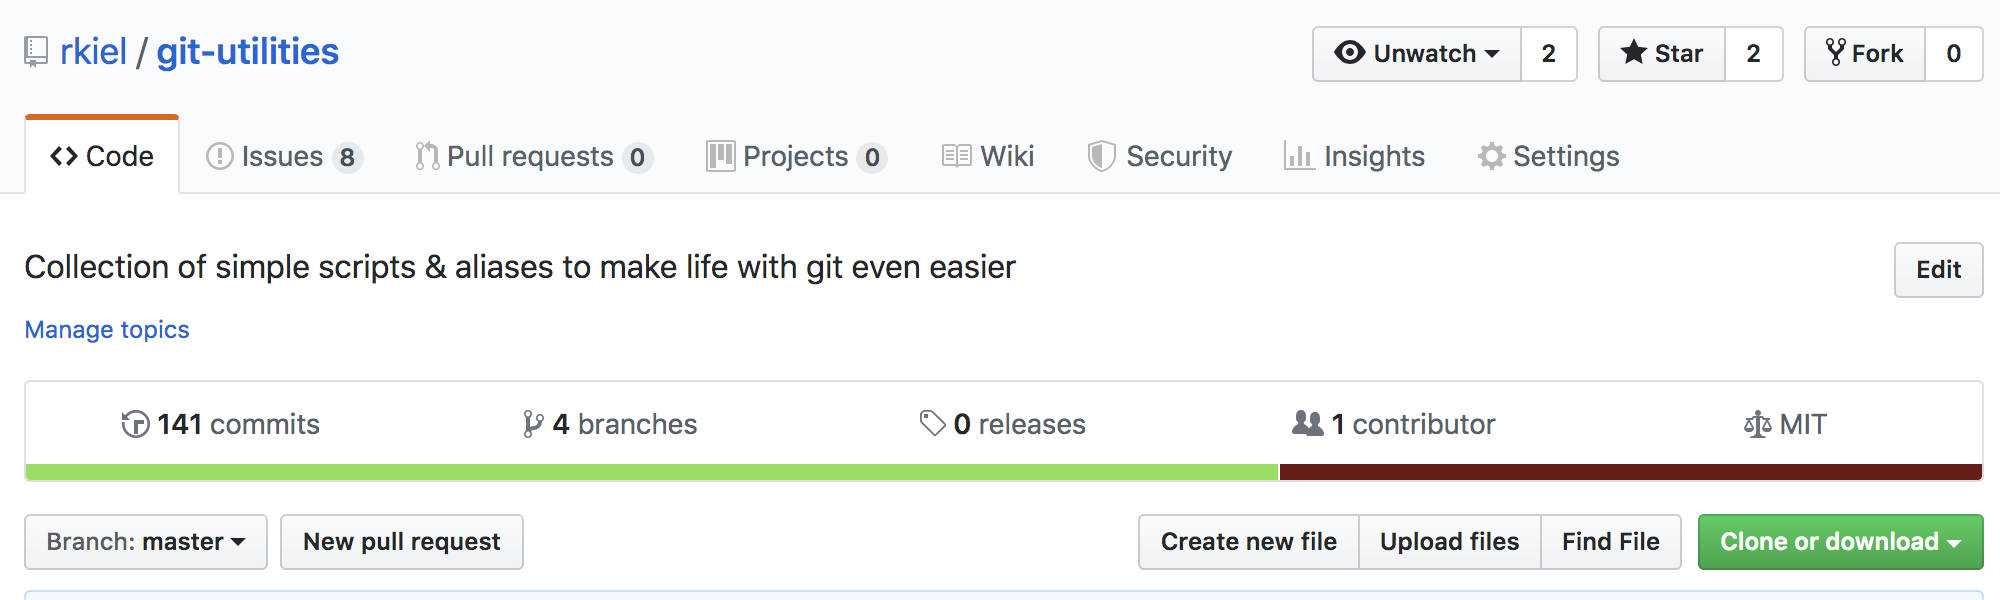Click the tag icon beside releases
Viewport: 2000px width, 600px height.
coord(933,424)
